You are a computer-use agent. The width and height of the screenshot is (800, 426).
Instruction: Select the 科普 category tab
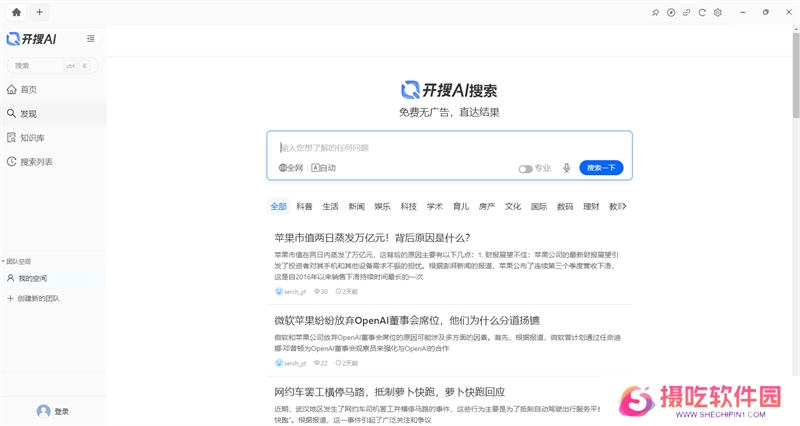coord(304,206)
